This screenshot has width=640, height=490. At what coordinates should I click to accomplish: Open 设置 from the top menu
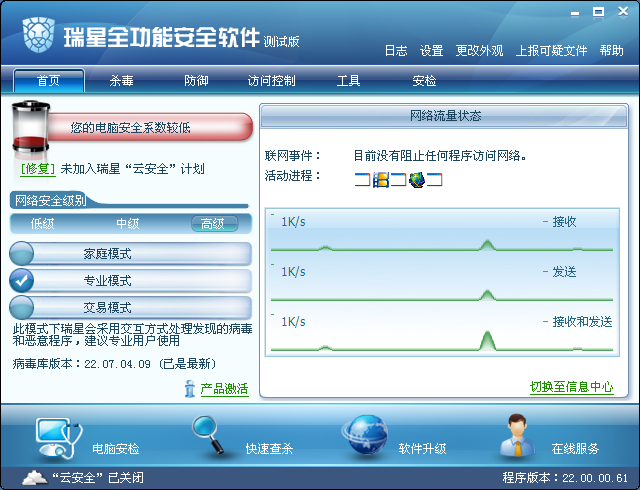tap(431, 51)
